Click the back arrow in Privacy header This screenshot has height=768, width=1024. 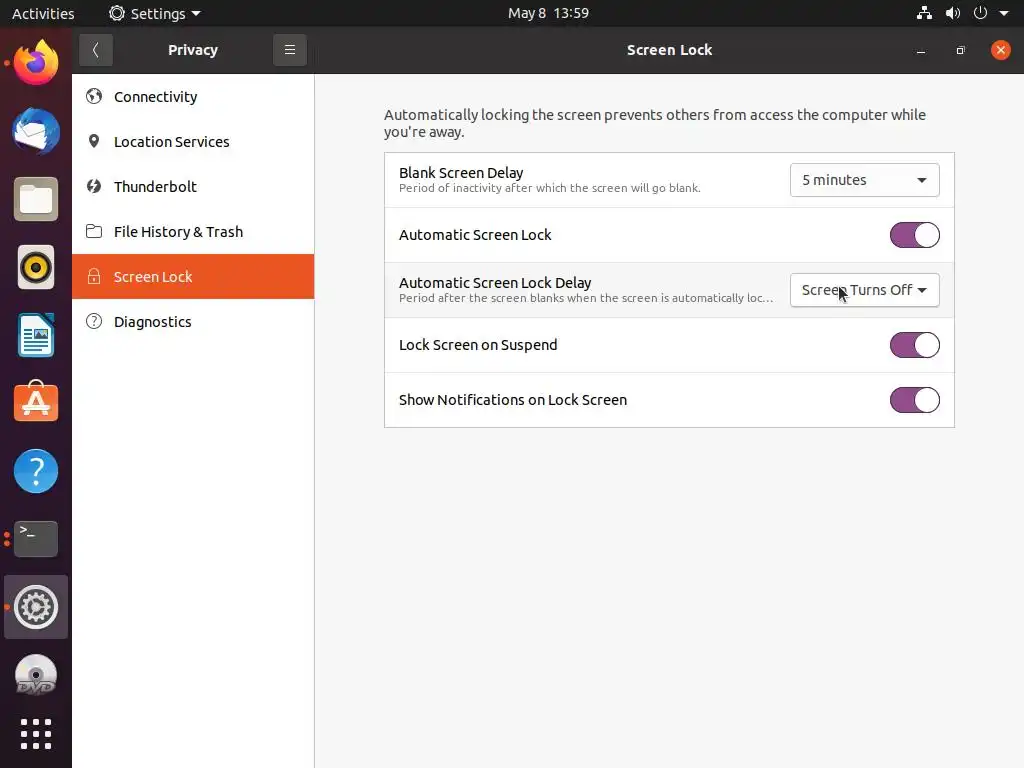(95, 50)
